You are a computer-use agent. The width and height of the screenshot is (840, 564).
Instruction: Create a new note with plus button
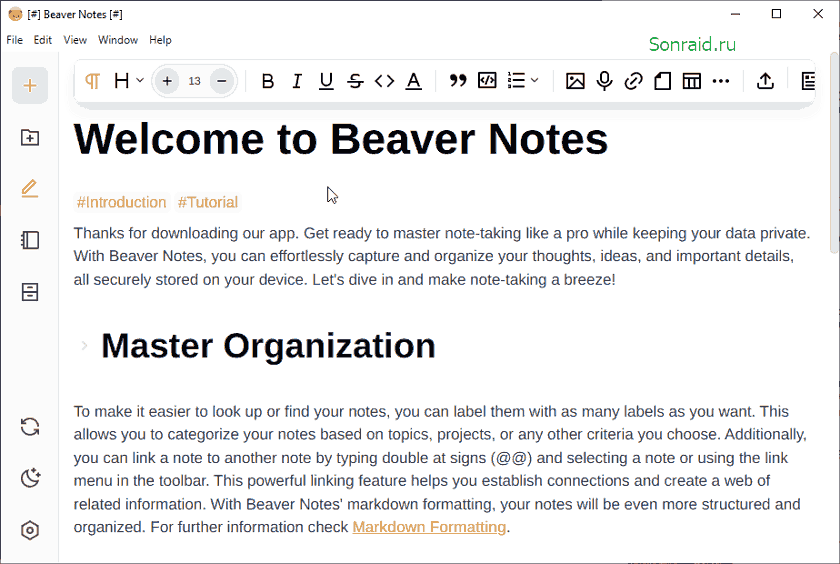pos(30,85)
